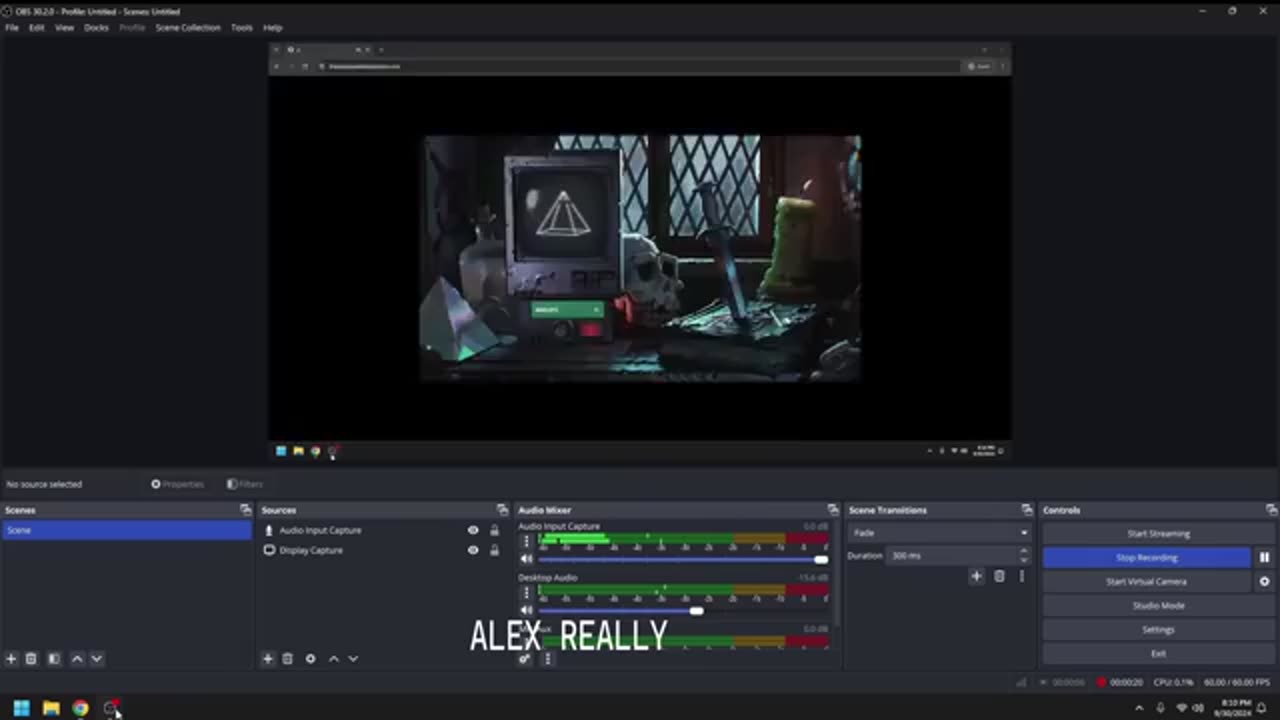Open Settings from Controls panel
Viewport: 1280px width, 720px height.
(1158, 629)
